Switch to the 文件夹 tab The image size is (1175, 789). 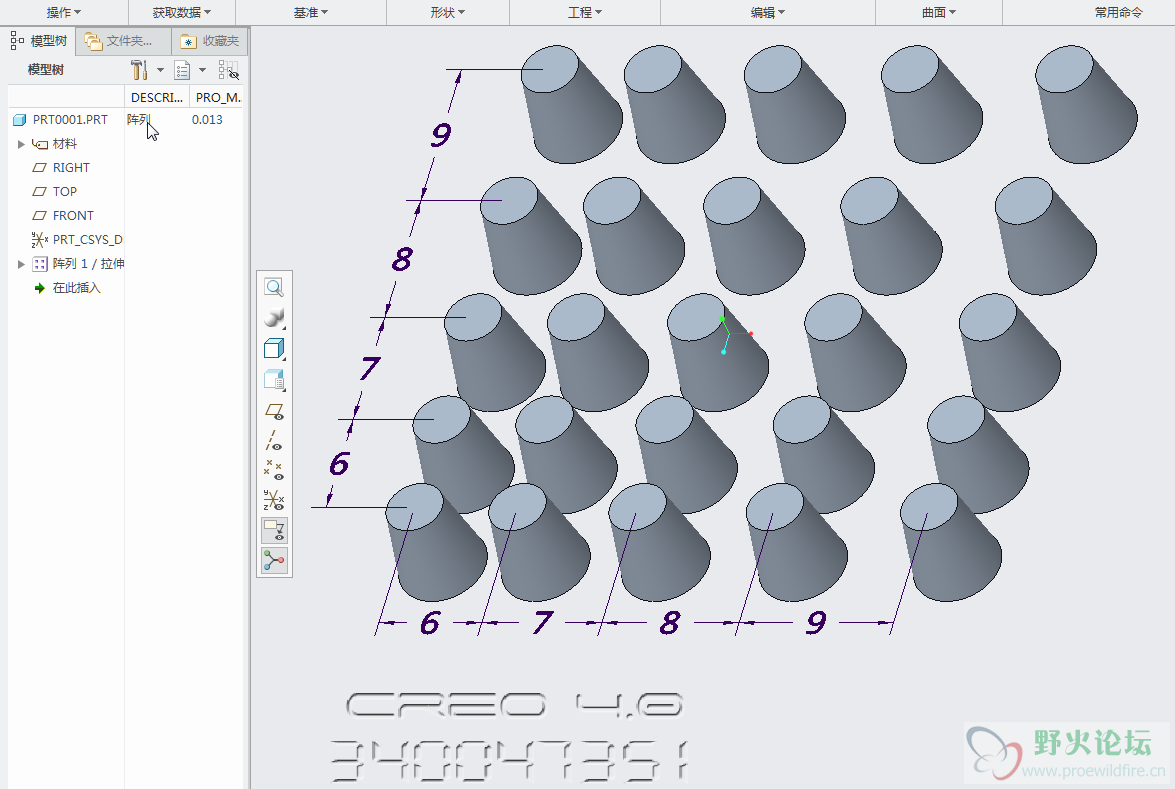124,41
